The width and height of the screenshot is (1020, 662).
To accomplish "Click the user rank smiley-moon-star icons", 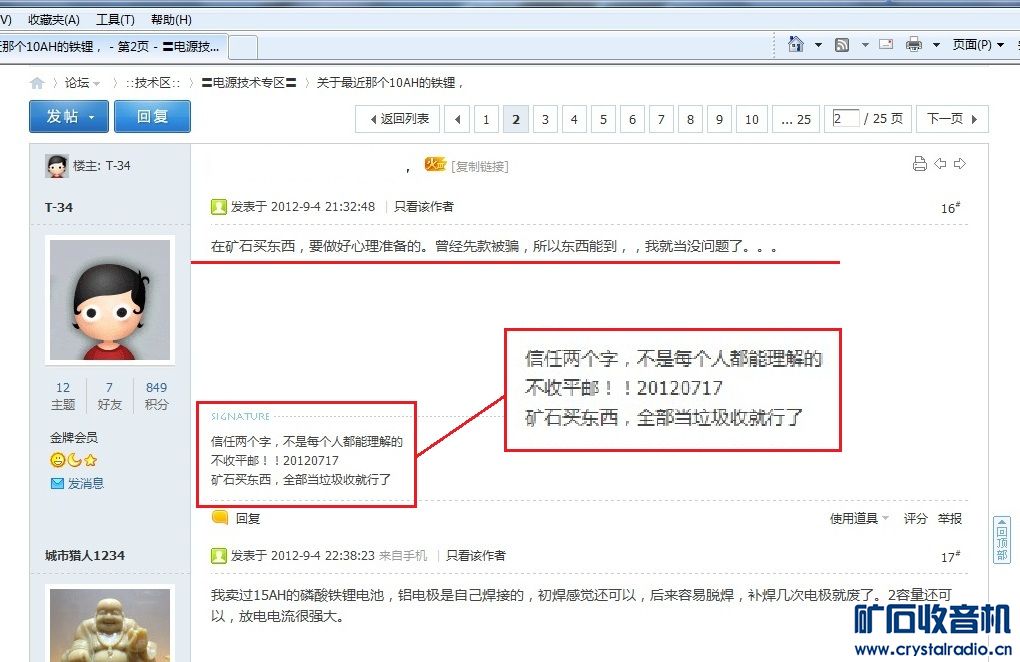I will pyautogui.click(x=74, y=460).
